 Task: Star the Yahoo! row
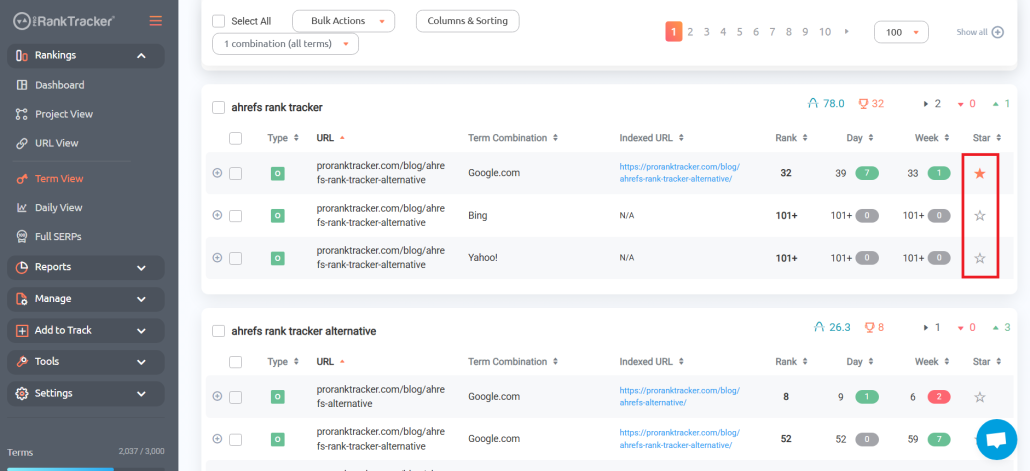pos(979,258)
